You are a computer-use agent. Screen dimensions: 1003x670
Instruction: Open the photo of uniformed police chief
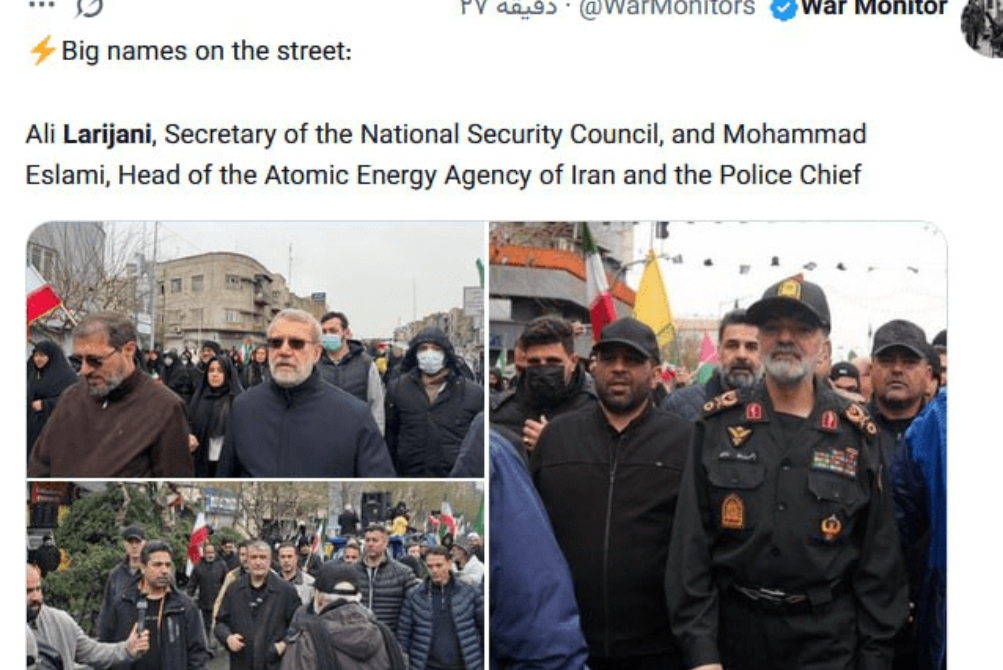point(718,445)
